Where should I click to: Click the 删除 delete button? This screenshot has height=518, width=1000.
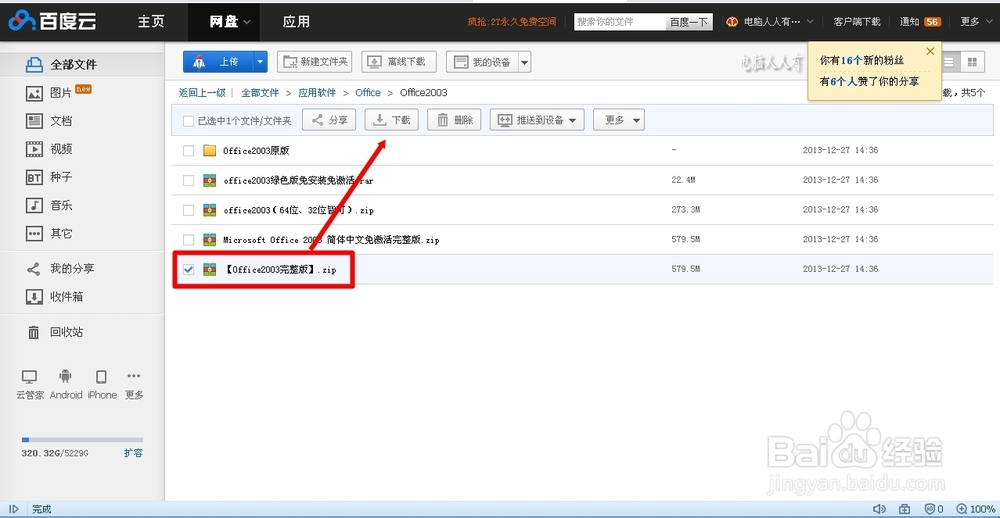454,120
